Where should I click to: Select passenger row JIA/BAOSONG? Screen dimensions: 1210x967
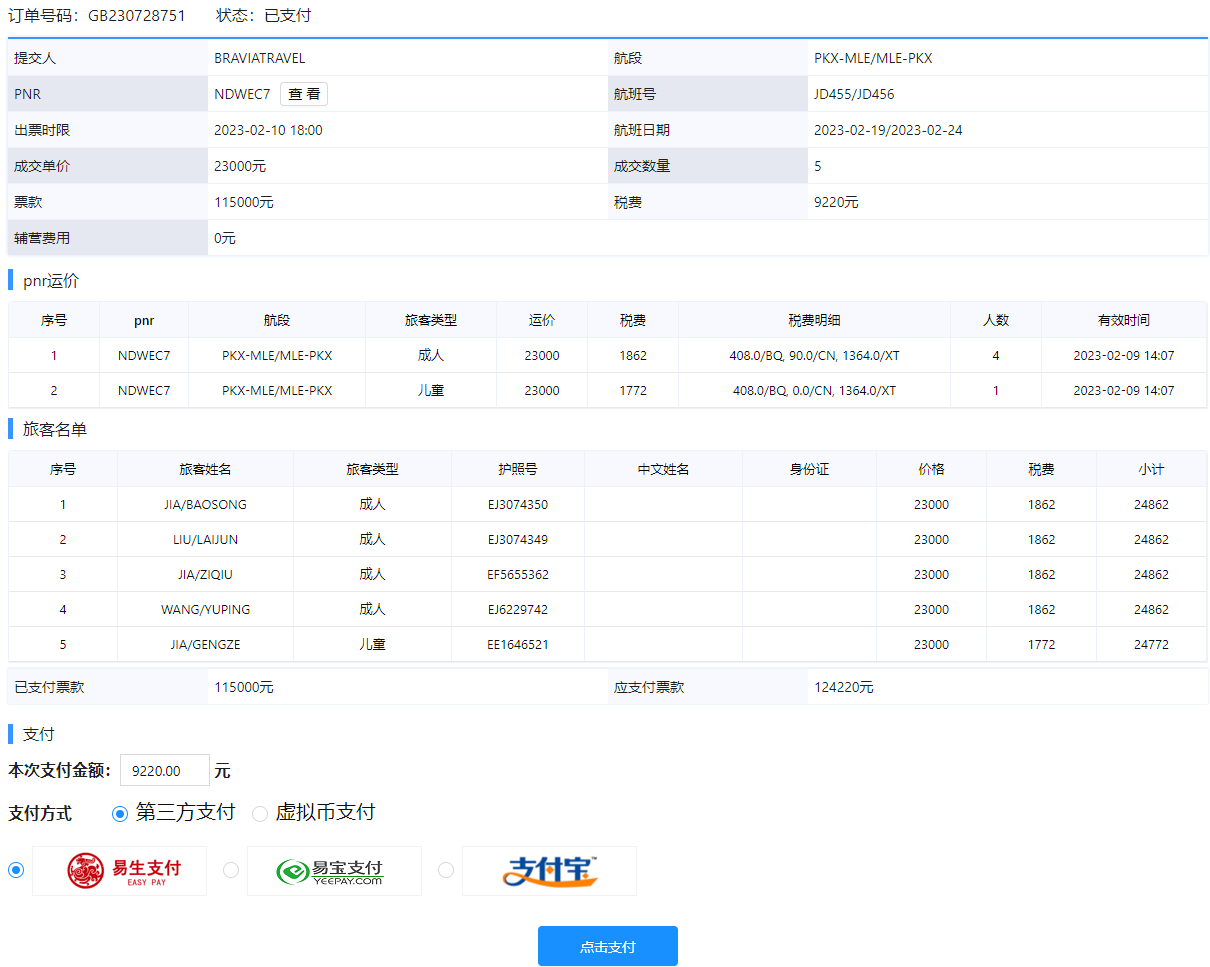205,505
